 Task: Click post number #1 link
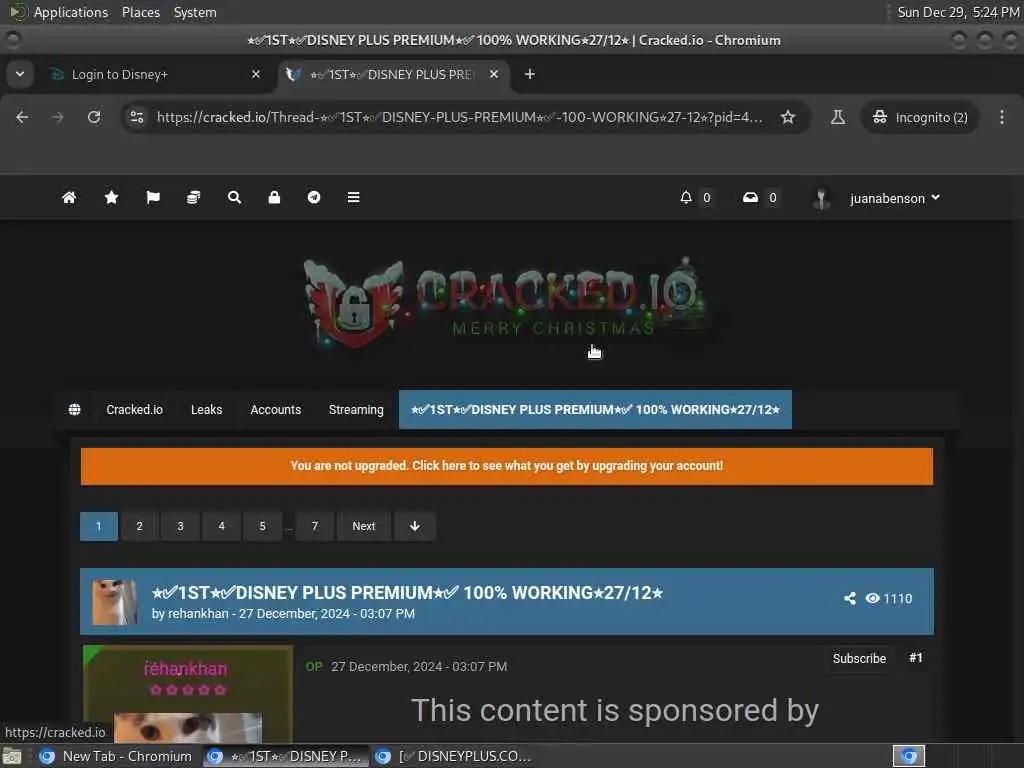916,658
